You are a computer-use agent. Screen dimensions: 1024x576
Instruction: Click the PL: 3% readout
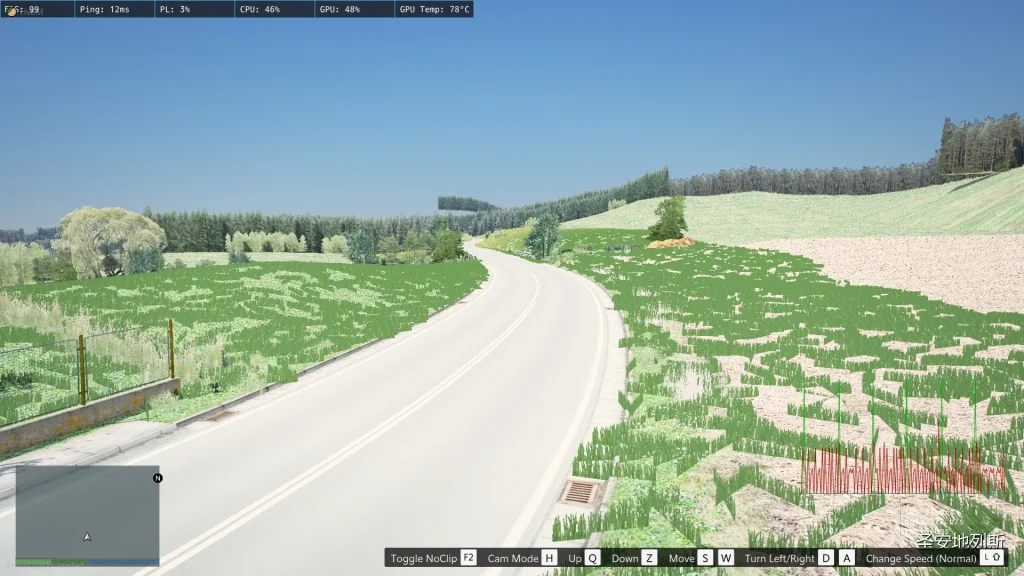(175, 9)
